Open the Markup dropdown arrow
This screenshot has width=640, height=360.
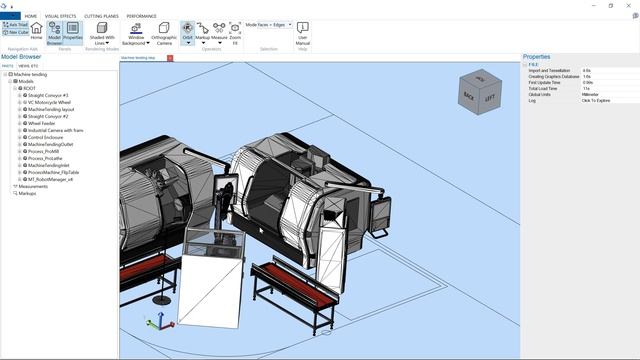coord(203,43)
